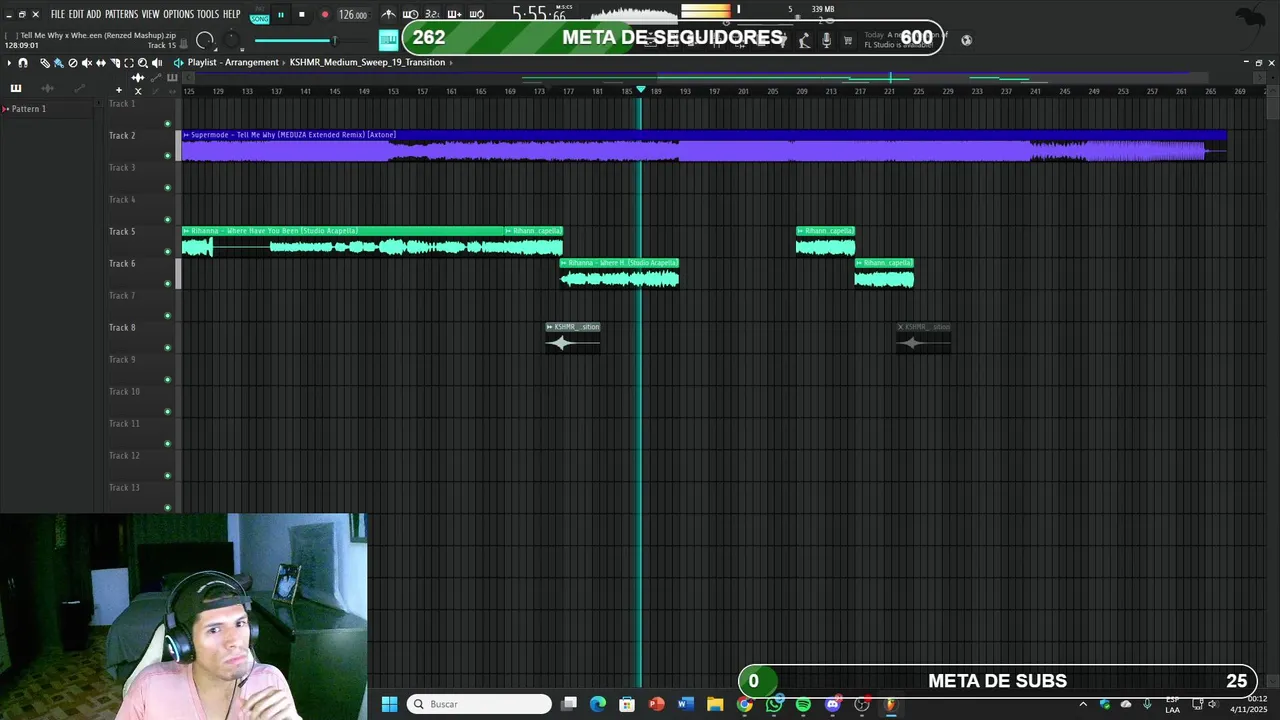
Task: Select the Slip tool
Action: 101,63
